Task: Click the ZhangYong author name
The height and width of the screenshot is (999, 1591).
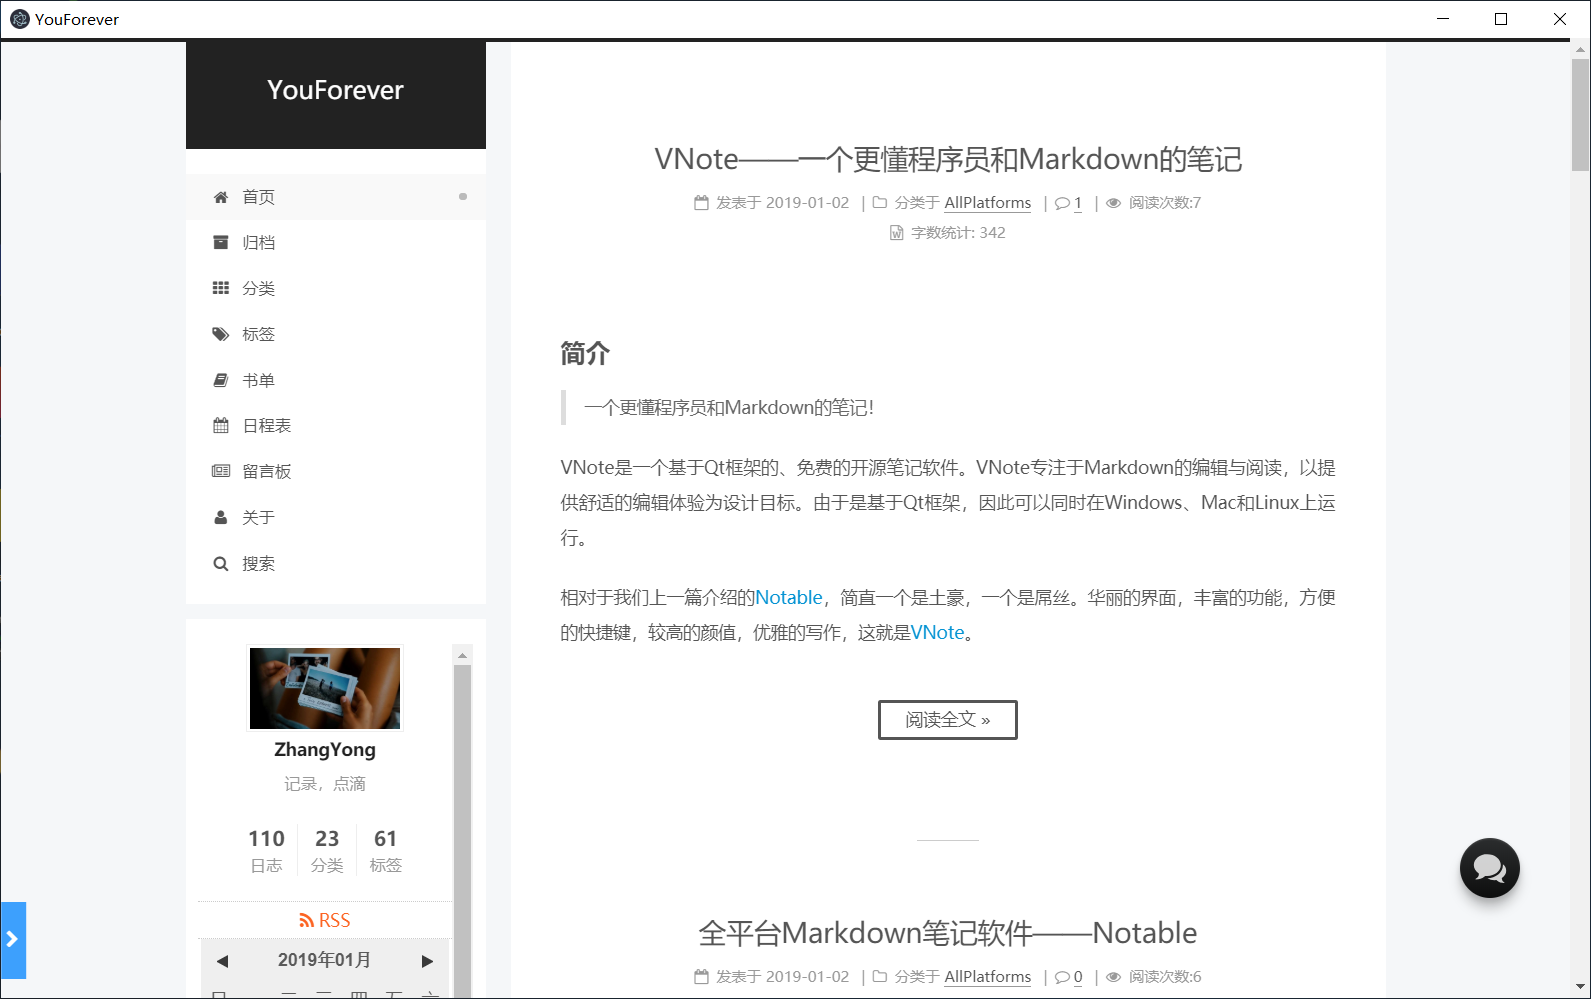Action: [325, 750]
